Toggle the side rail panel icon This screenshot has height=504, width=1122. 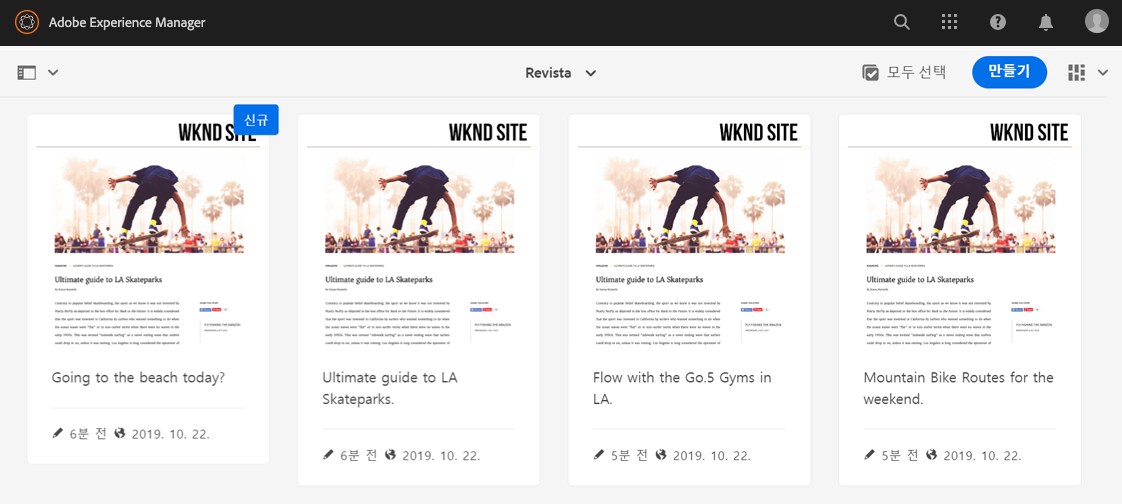pyautogui.click(x=26, y=72)
